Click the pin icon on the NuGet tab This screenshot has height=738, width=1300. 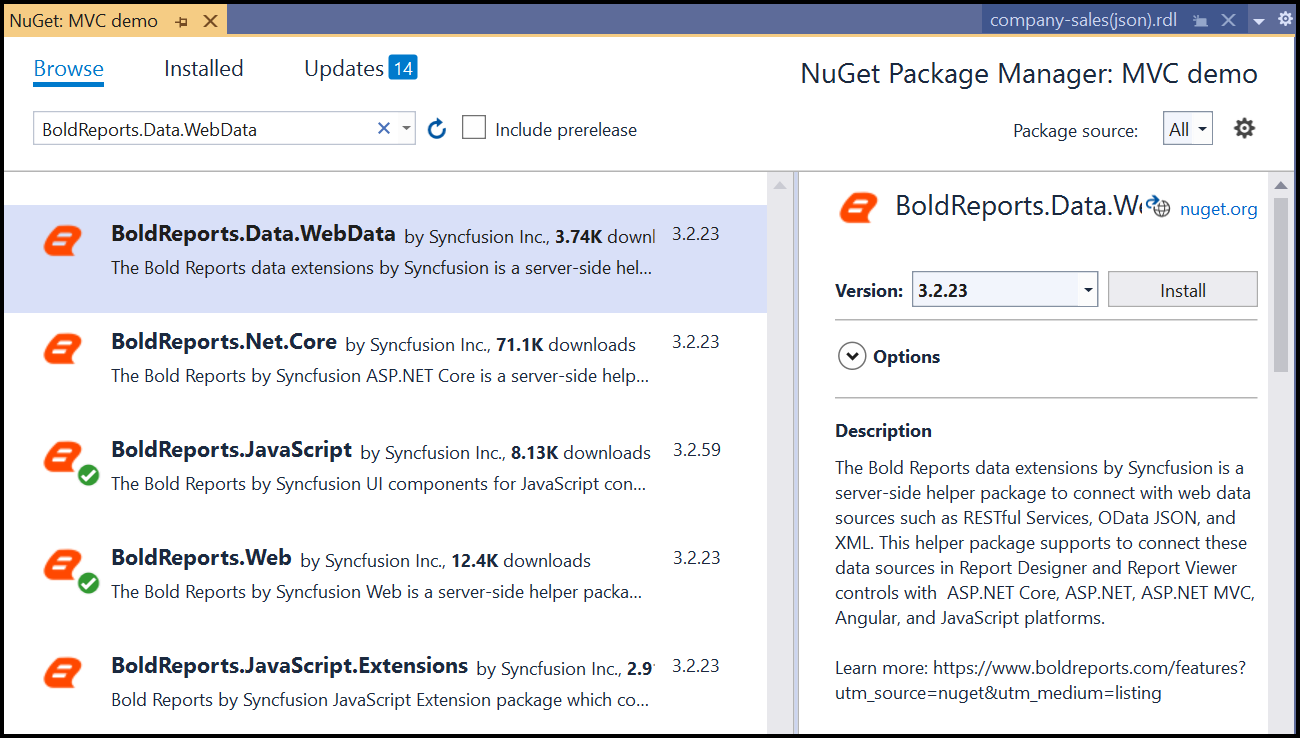(x=182, y=21)
